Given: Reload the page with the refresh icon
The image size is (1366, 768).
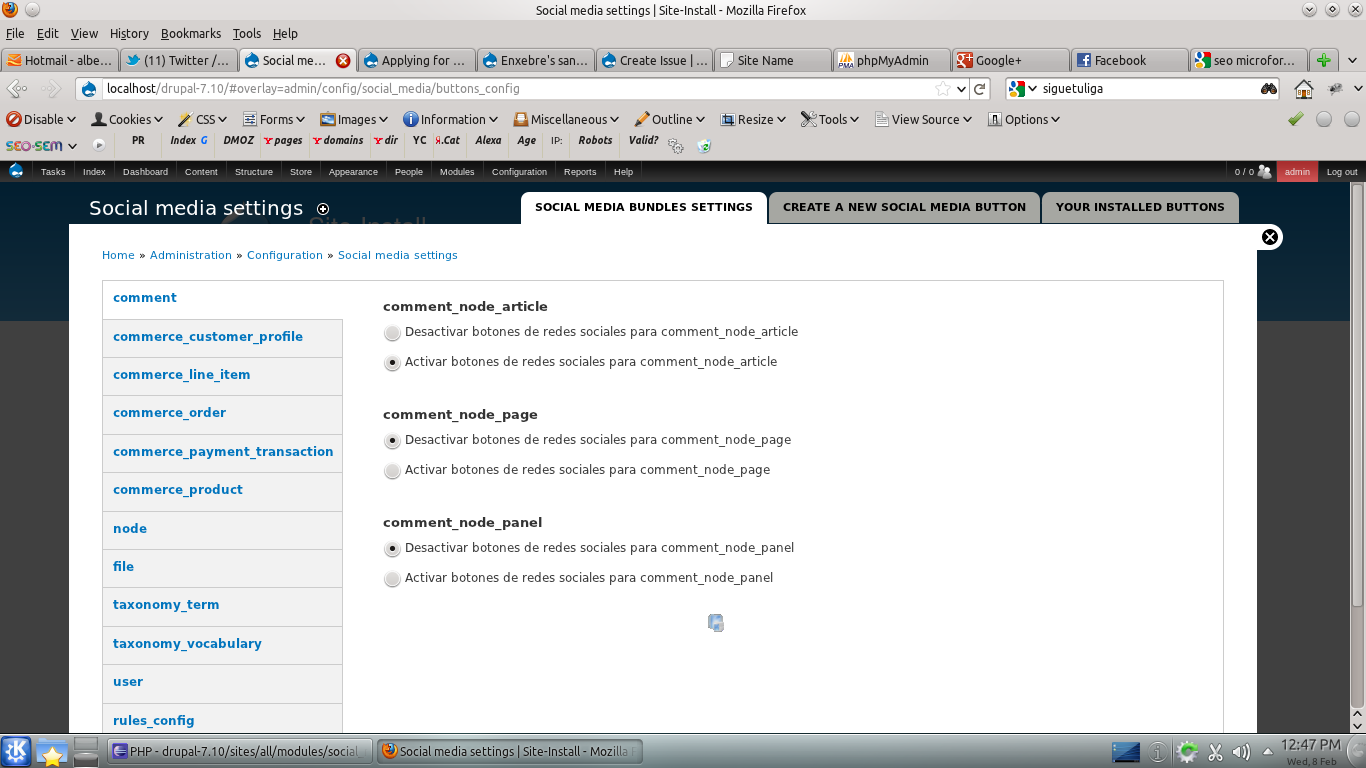Looking at the screenshot, I should coord(981,89).
